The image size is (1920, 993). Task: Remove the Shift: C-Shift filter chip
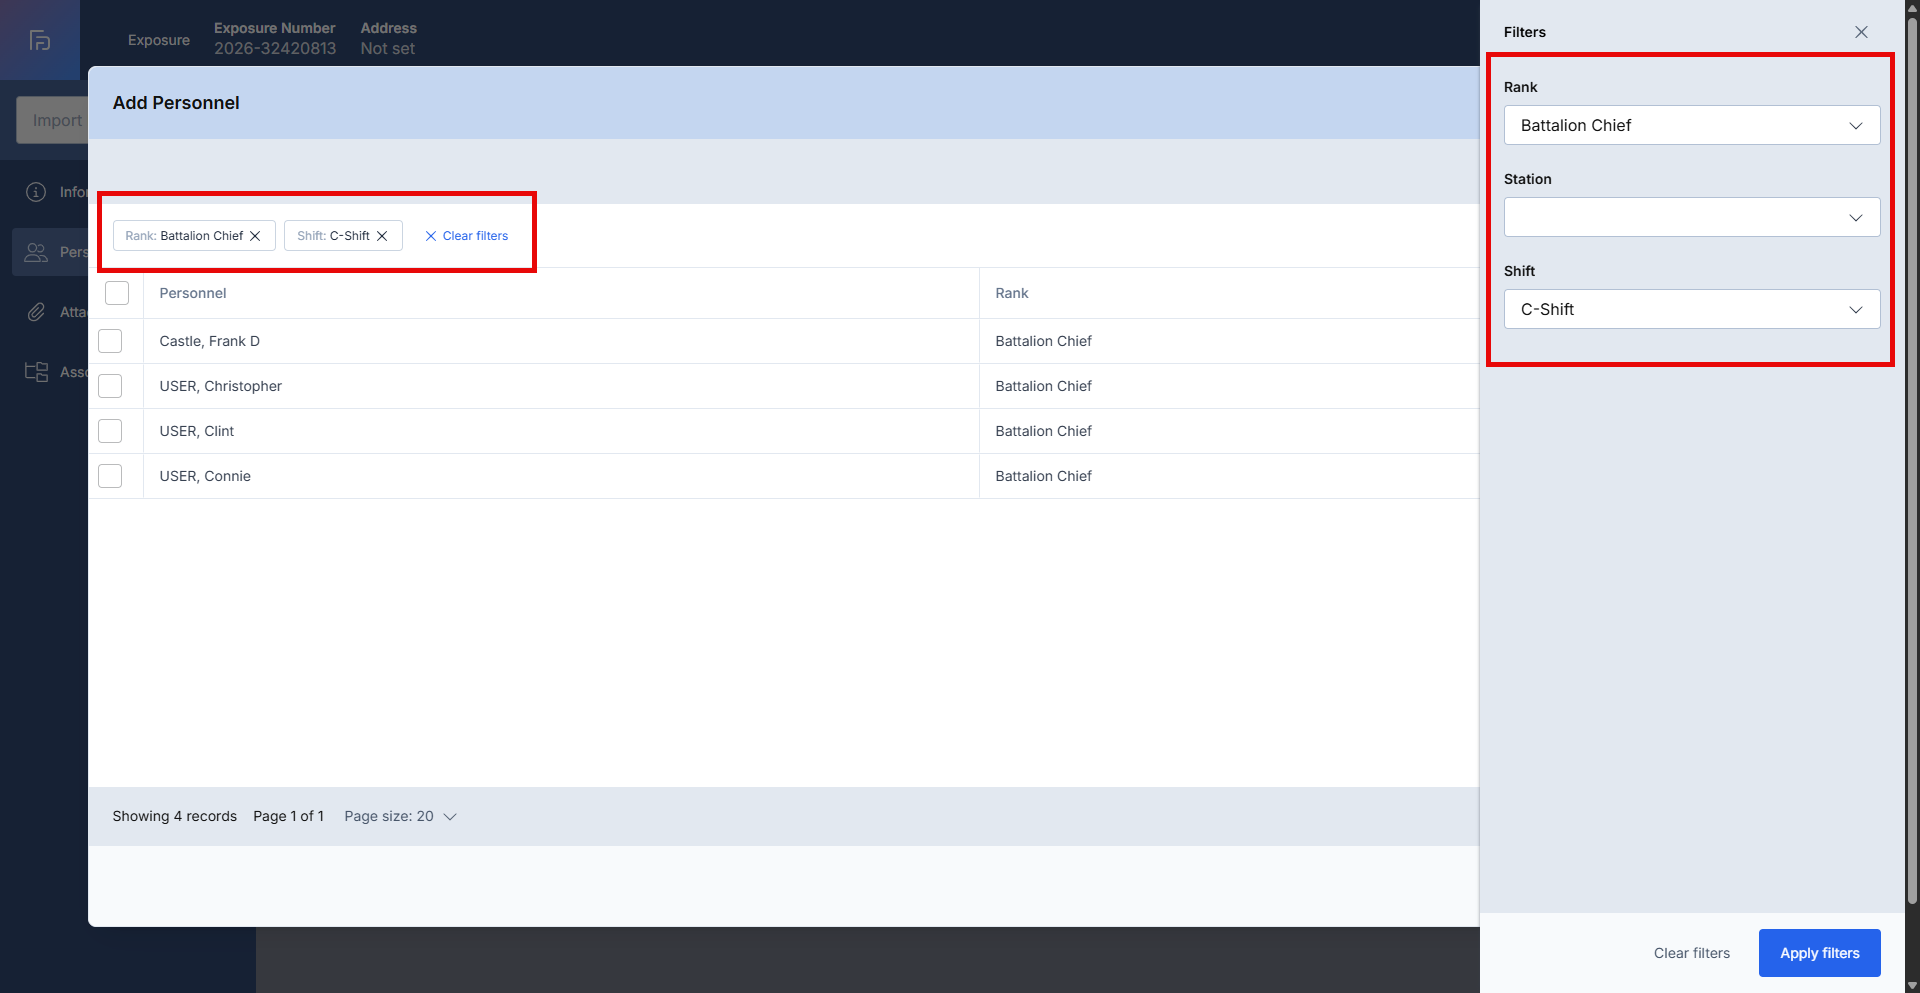coord(382,236)
